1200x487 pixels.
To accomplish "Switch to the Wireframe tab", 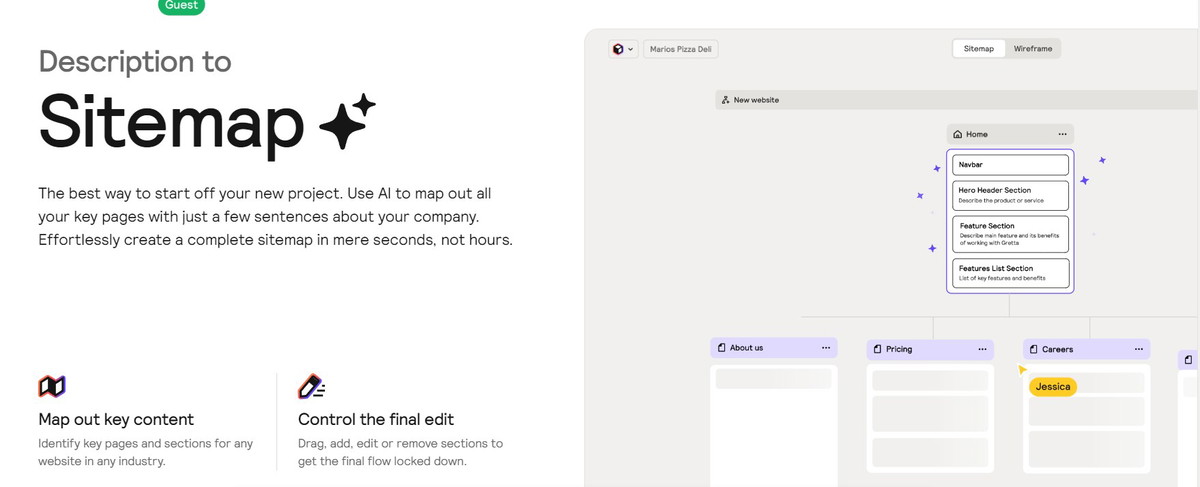I will [x=1032, y=48].
